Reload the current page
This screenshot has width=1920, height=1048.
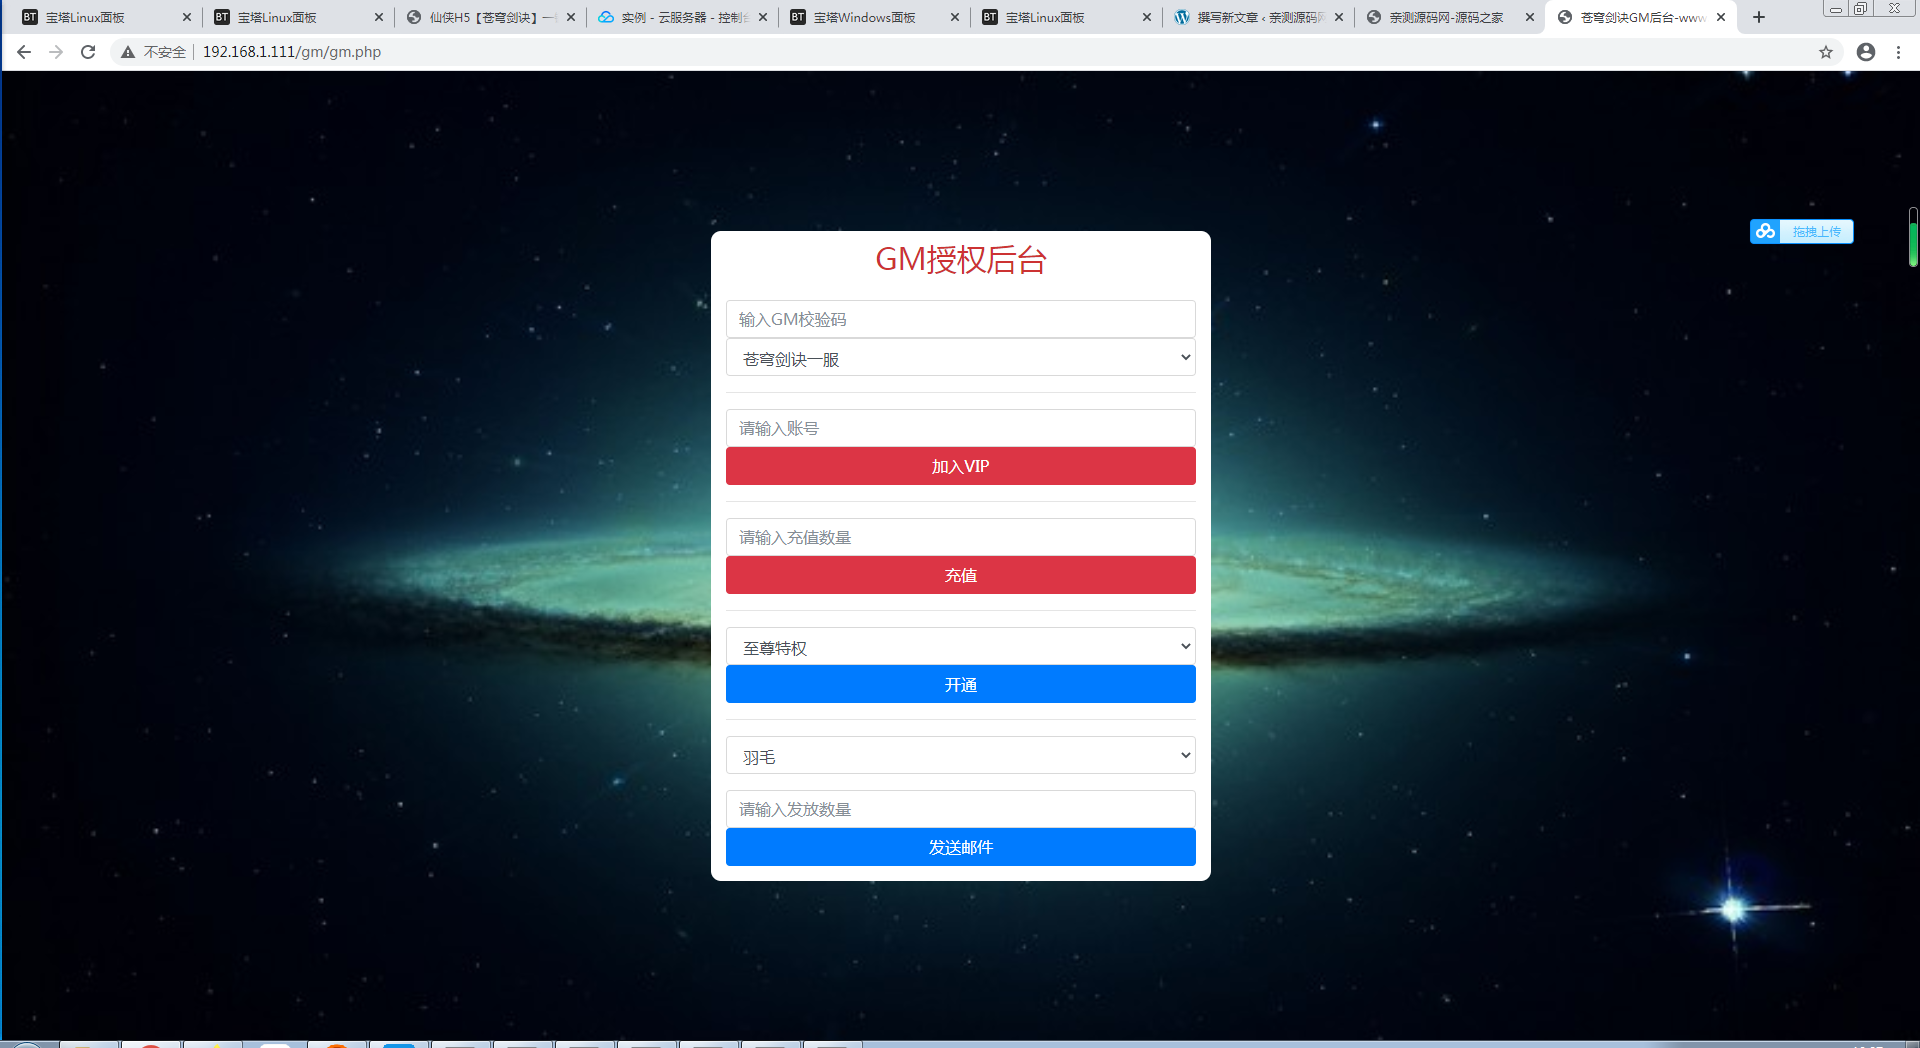(x=88, y=52)
